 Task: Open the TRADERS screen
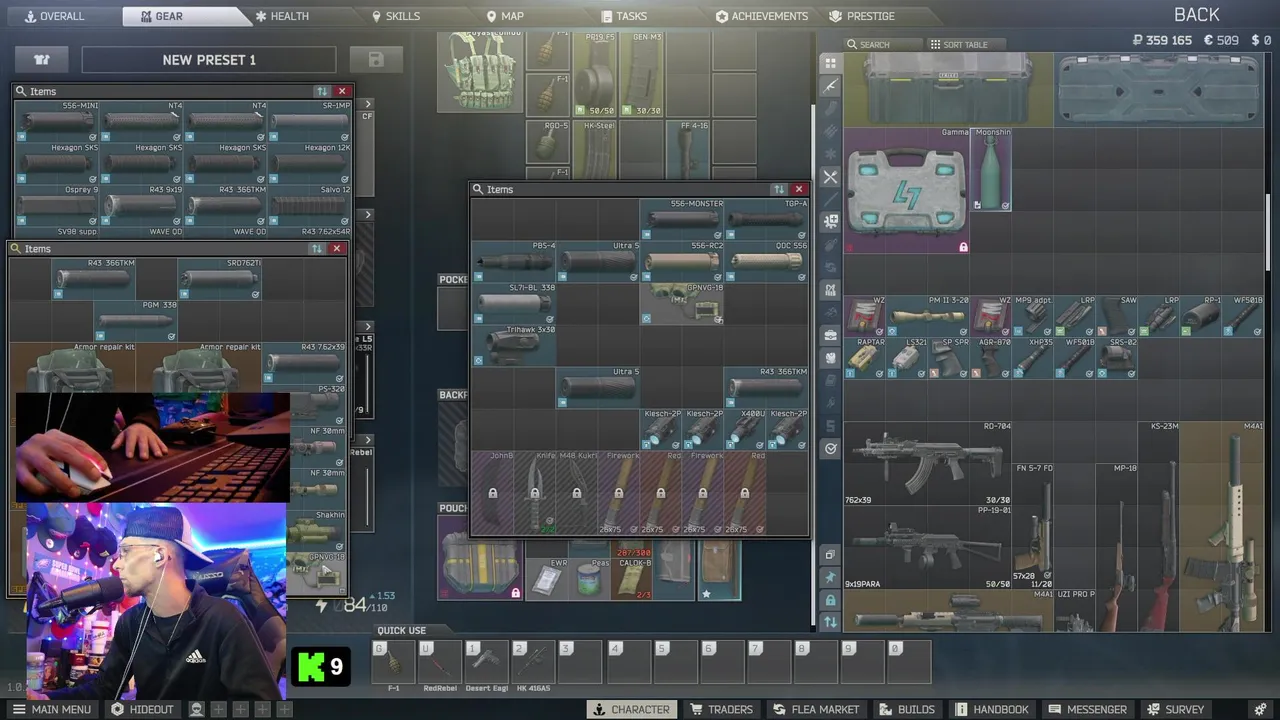pos(721,709)
